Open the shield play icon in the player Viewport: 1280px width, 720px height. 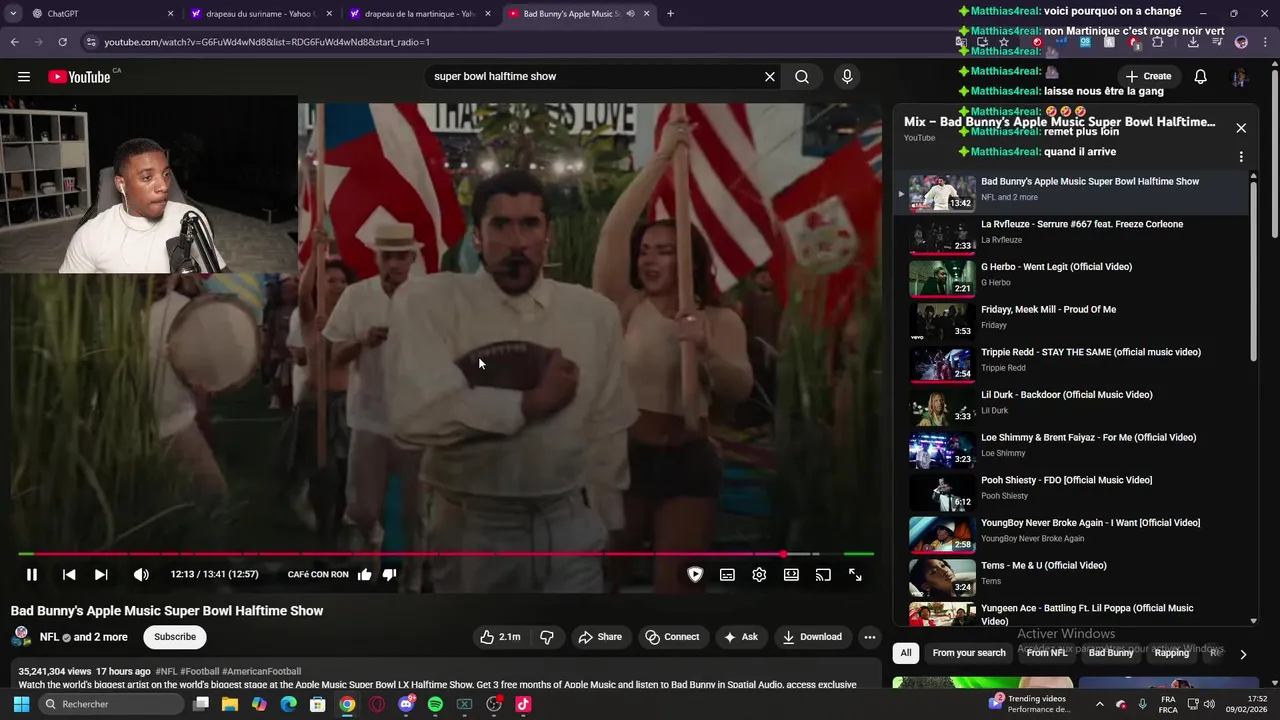point(695,575)
